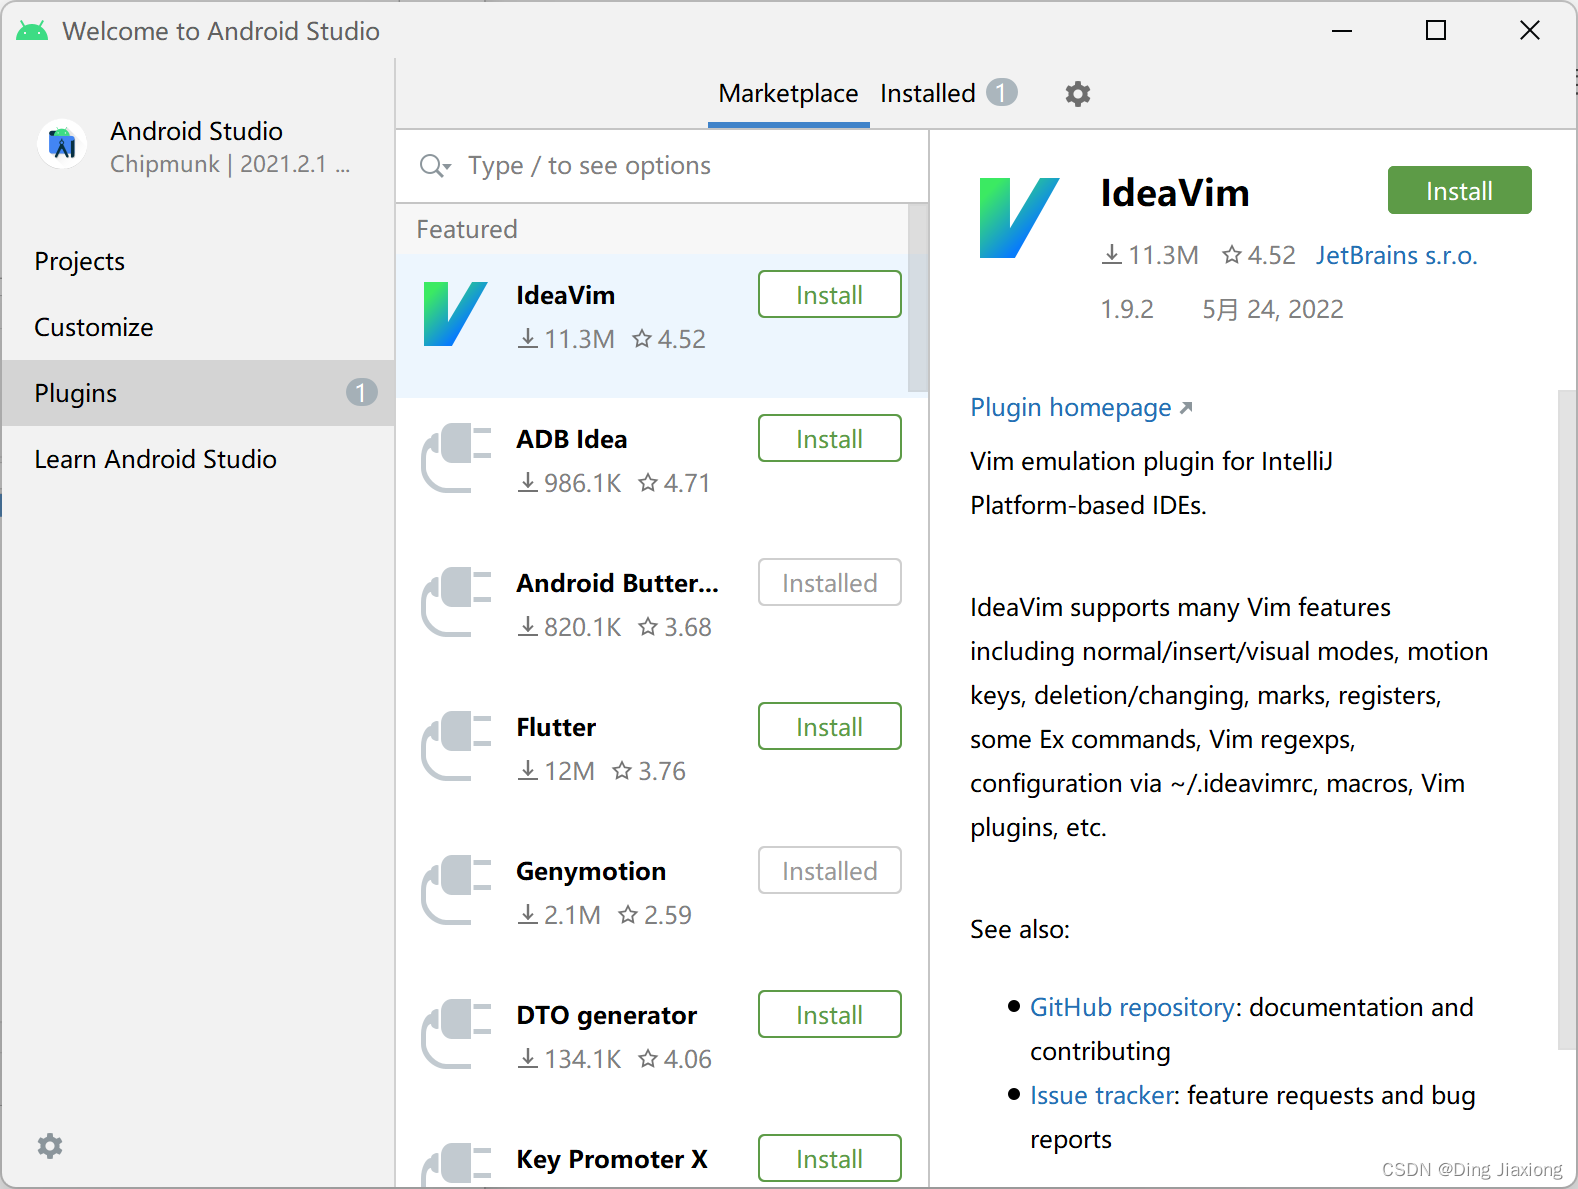This screenshot has width=1578, height=1189.
Task: Focus the plugin search field
Action: click(x=662, y=165)
